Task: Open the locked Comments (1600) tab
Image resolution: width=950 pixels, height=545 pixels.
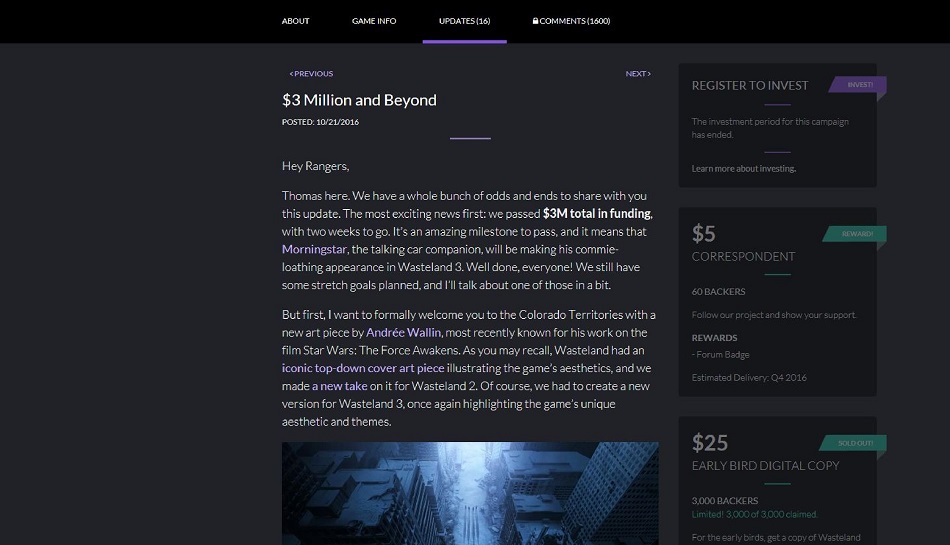Action: [x=574, y=21]
